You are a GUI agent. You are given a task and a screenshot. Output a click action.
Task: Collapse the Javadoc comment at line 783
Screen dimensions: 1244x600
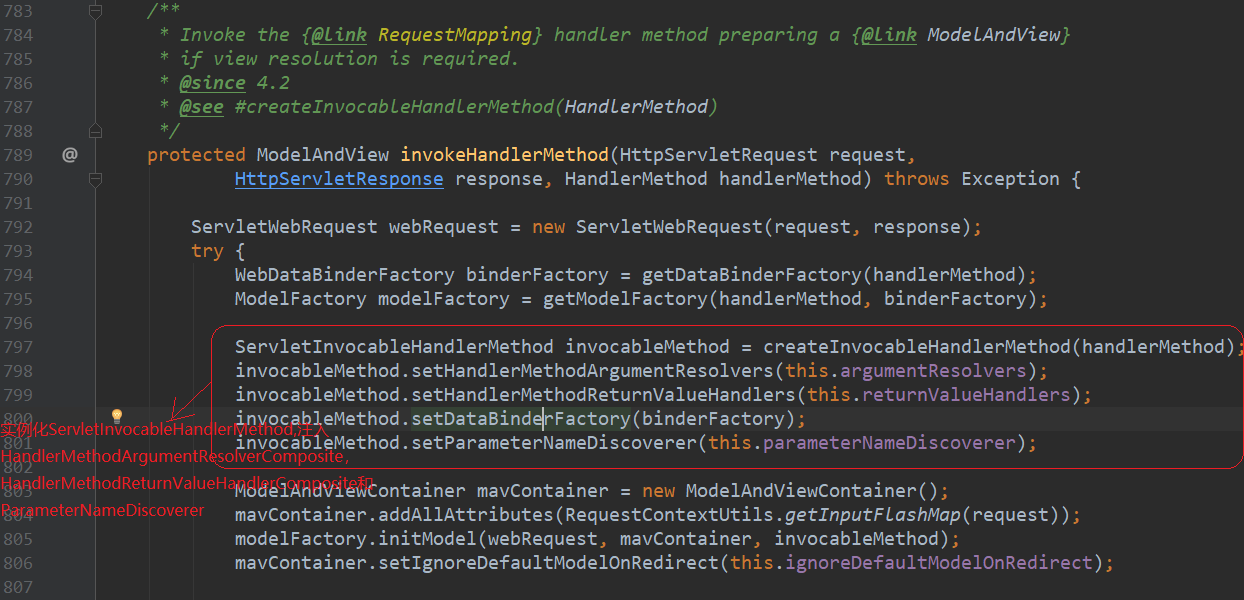95,11
